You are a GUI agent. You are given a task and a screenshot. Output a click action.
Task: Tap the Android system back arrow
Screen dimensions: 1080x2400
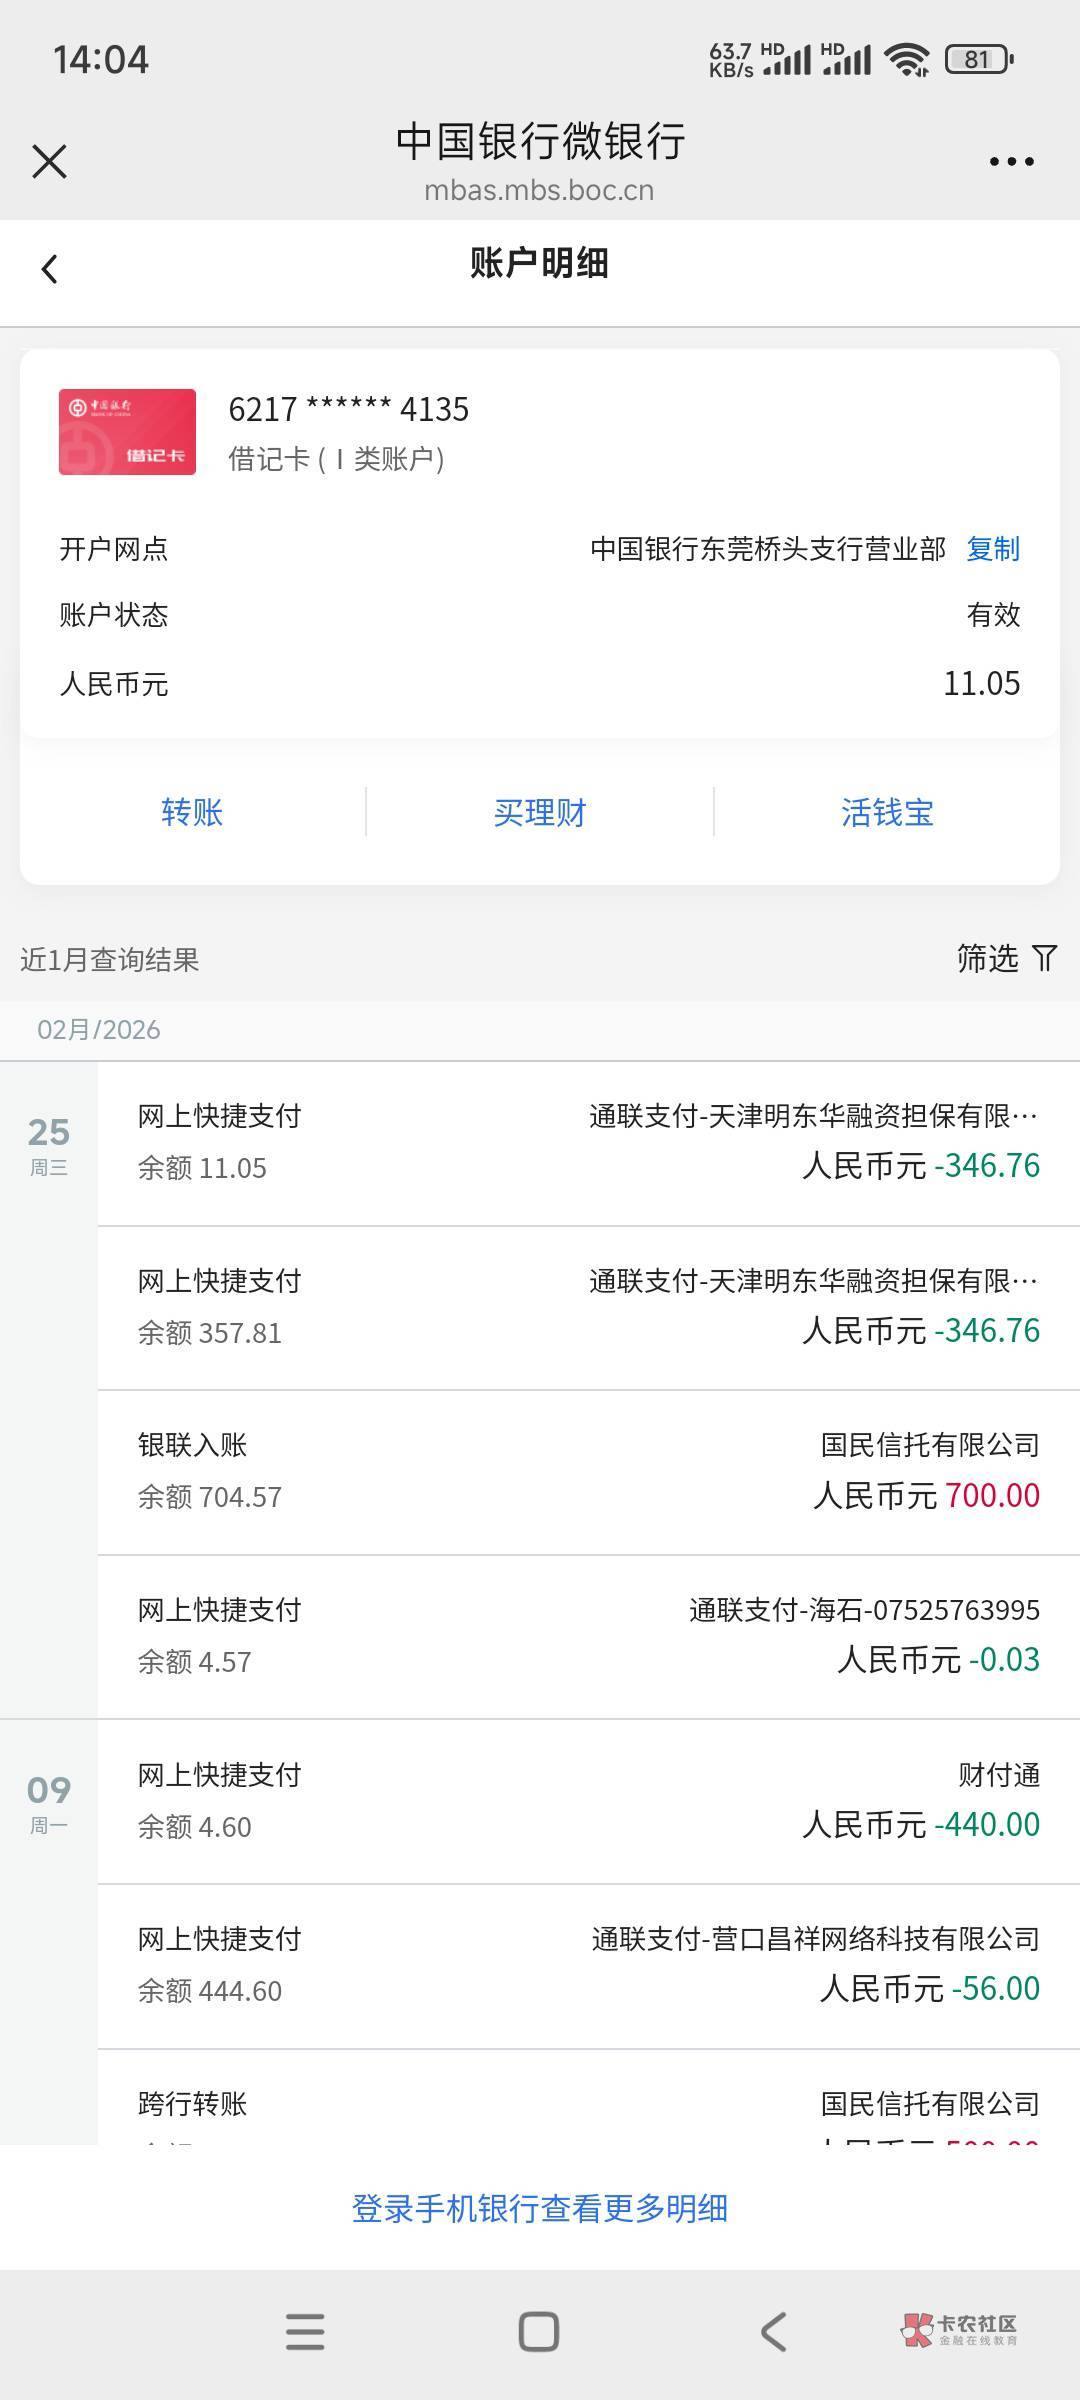coord(773,2332)
